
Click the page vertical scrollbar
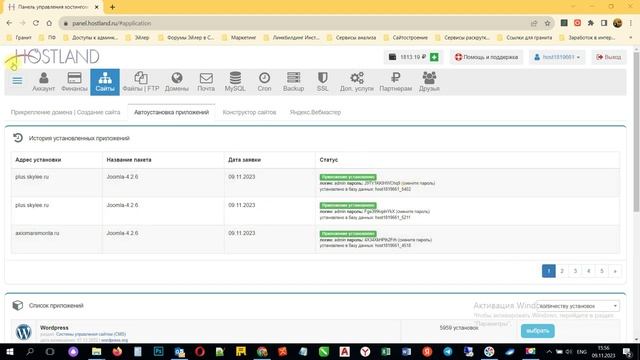point(636,132)
